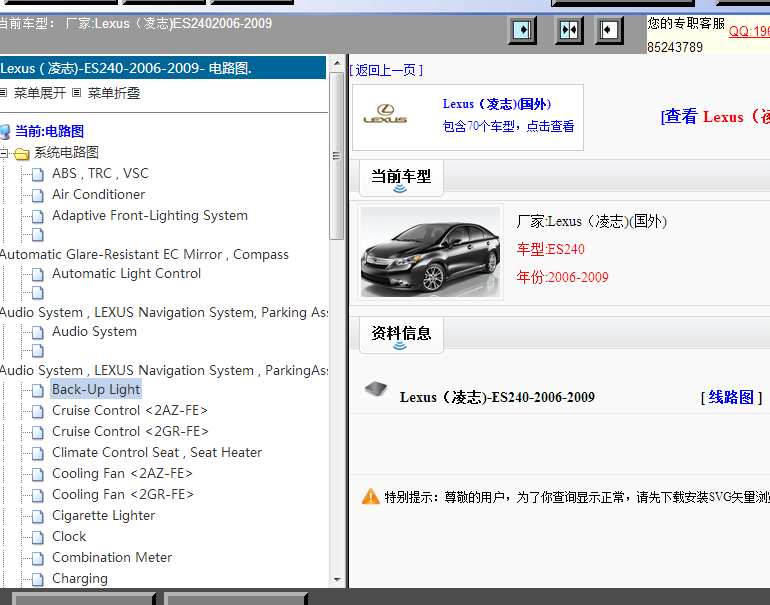
Task: Click the 年份:2006-2009 text
Action: click(x=562, y=277)
